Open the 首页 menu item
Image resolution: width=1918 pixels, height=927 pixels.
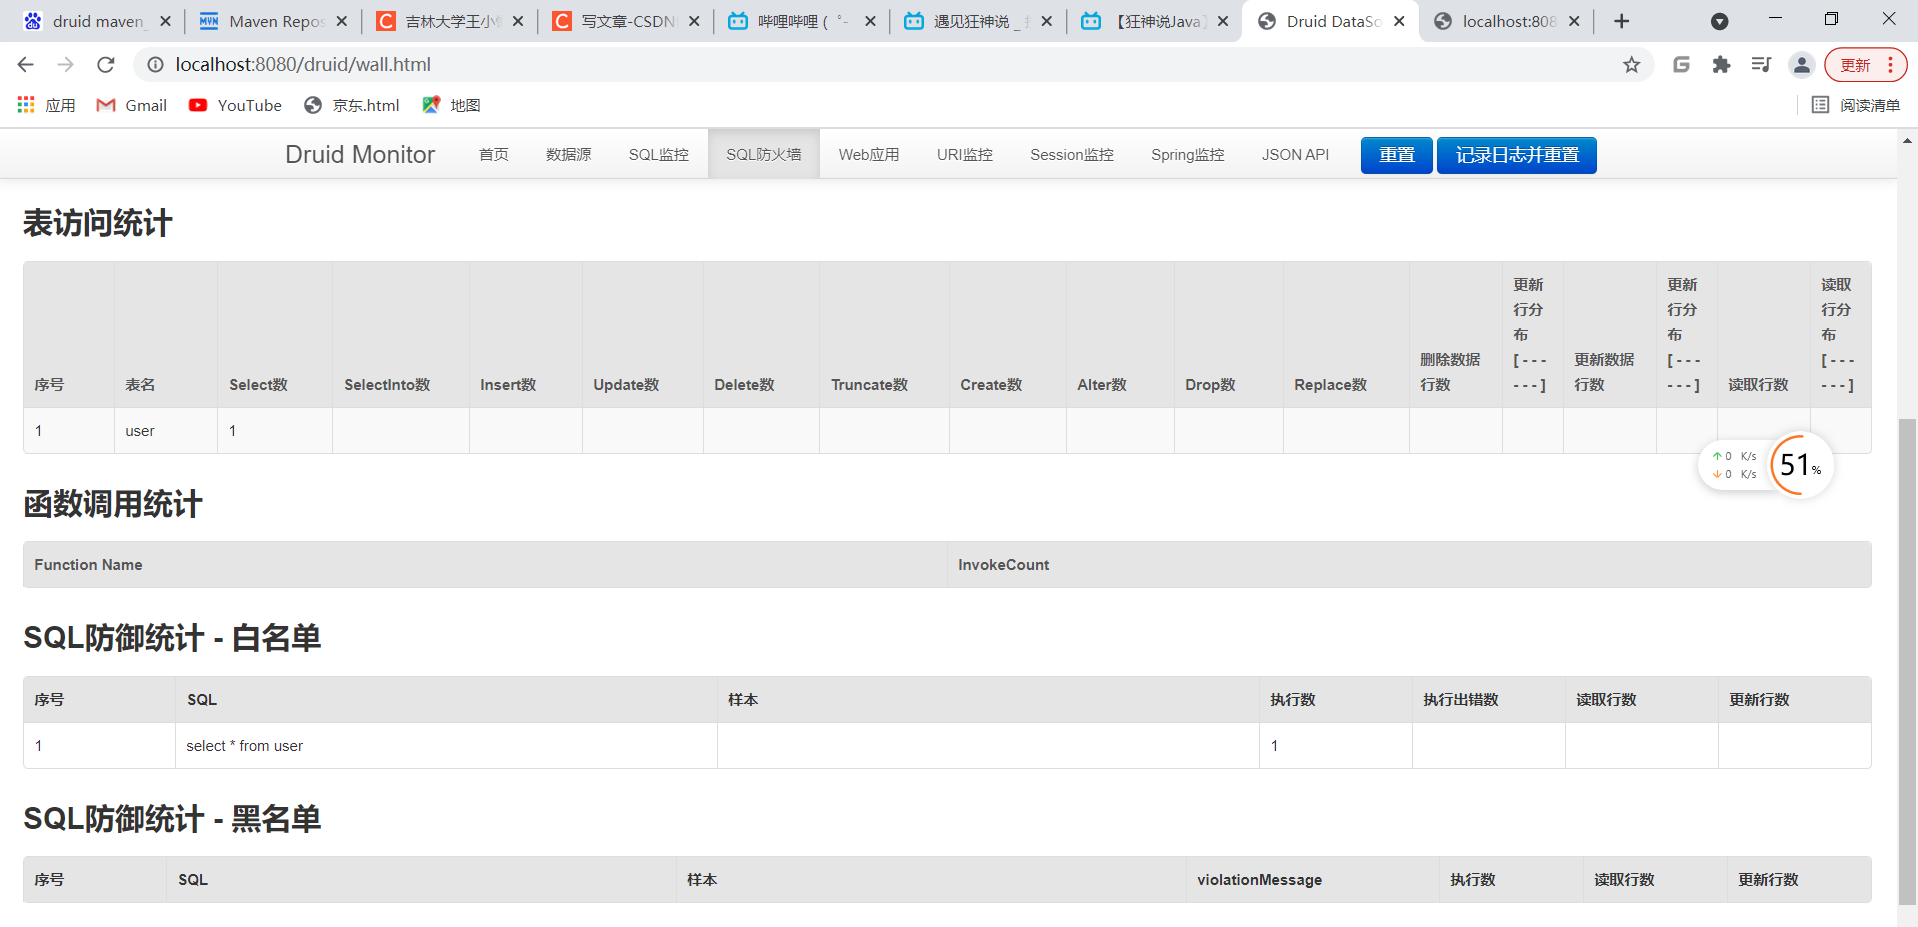pos(494,155)
